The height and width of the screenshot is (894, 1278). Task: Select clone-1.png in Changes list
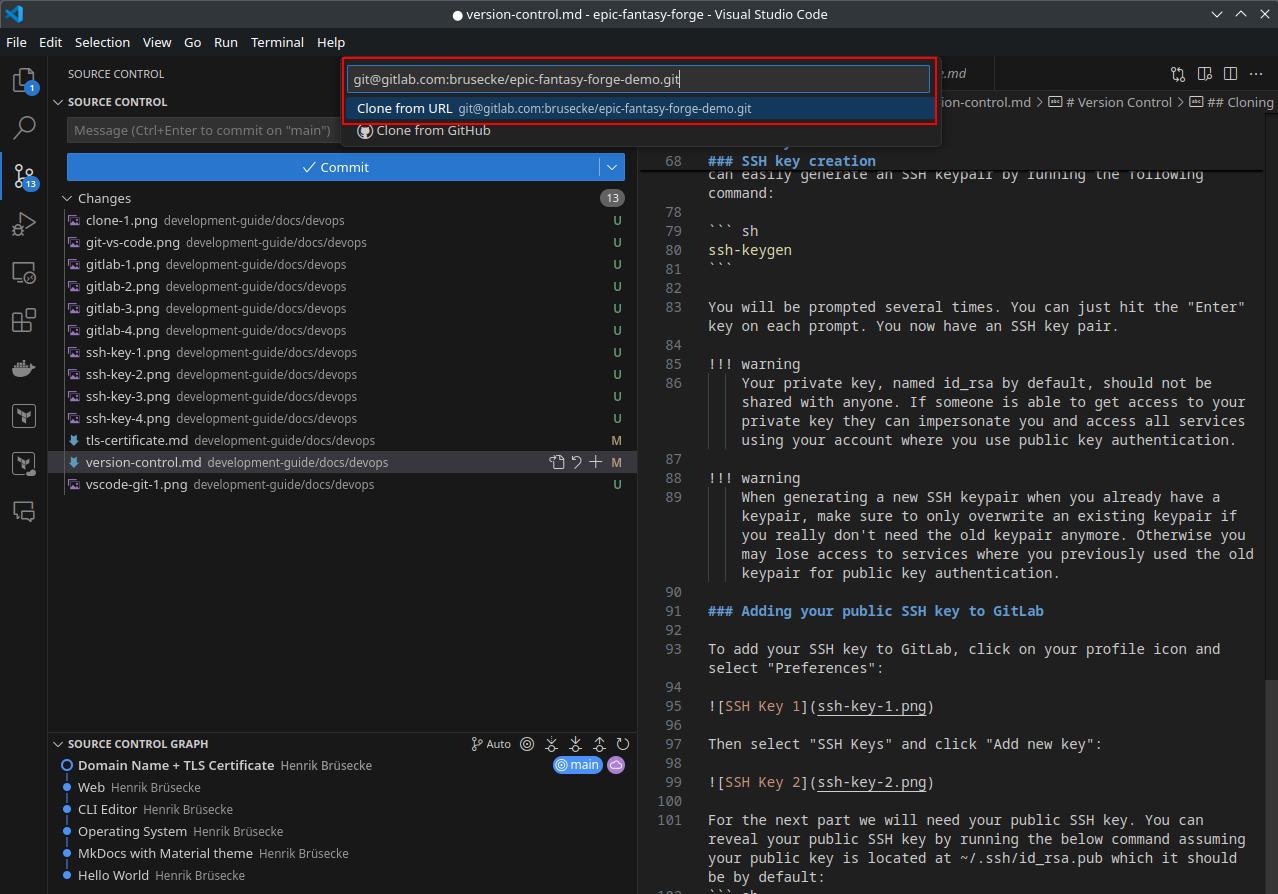[342, 220]
